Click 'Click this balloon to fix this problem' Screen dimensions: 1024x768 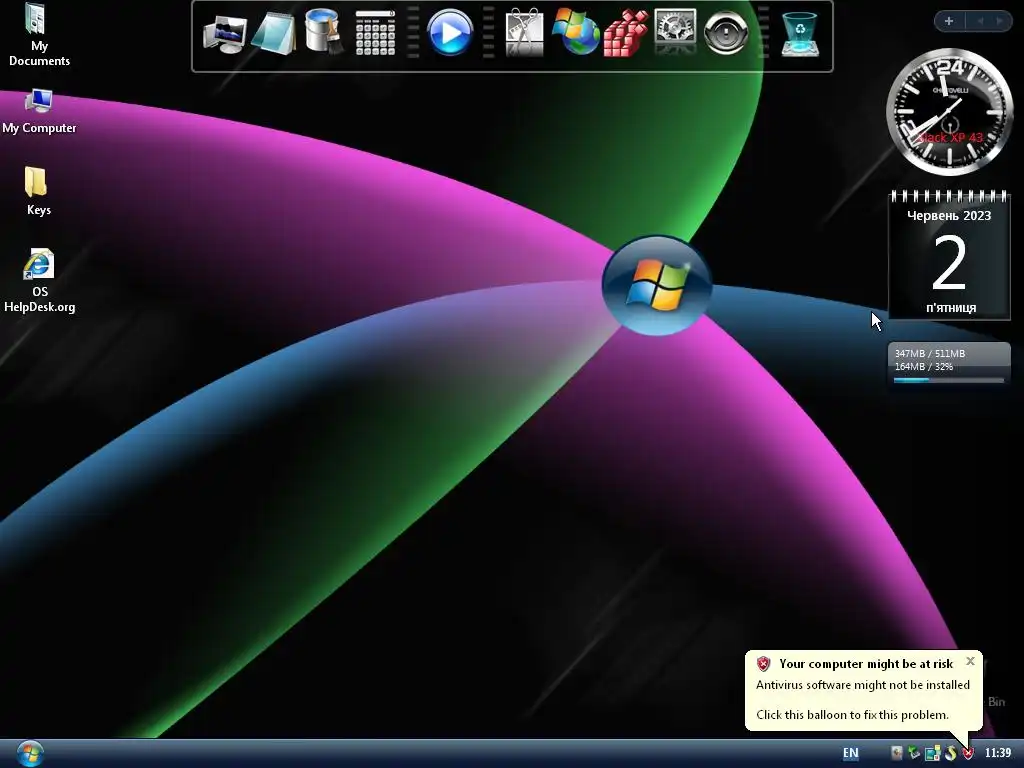click(852, 714)
